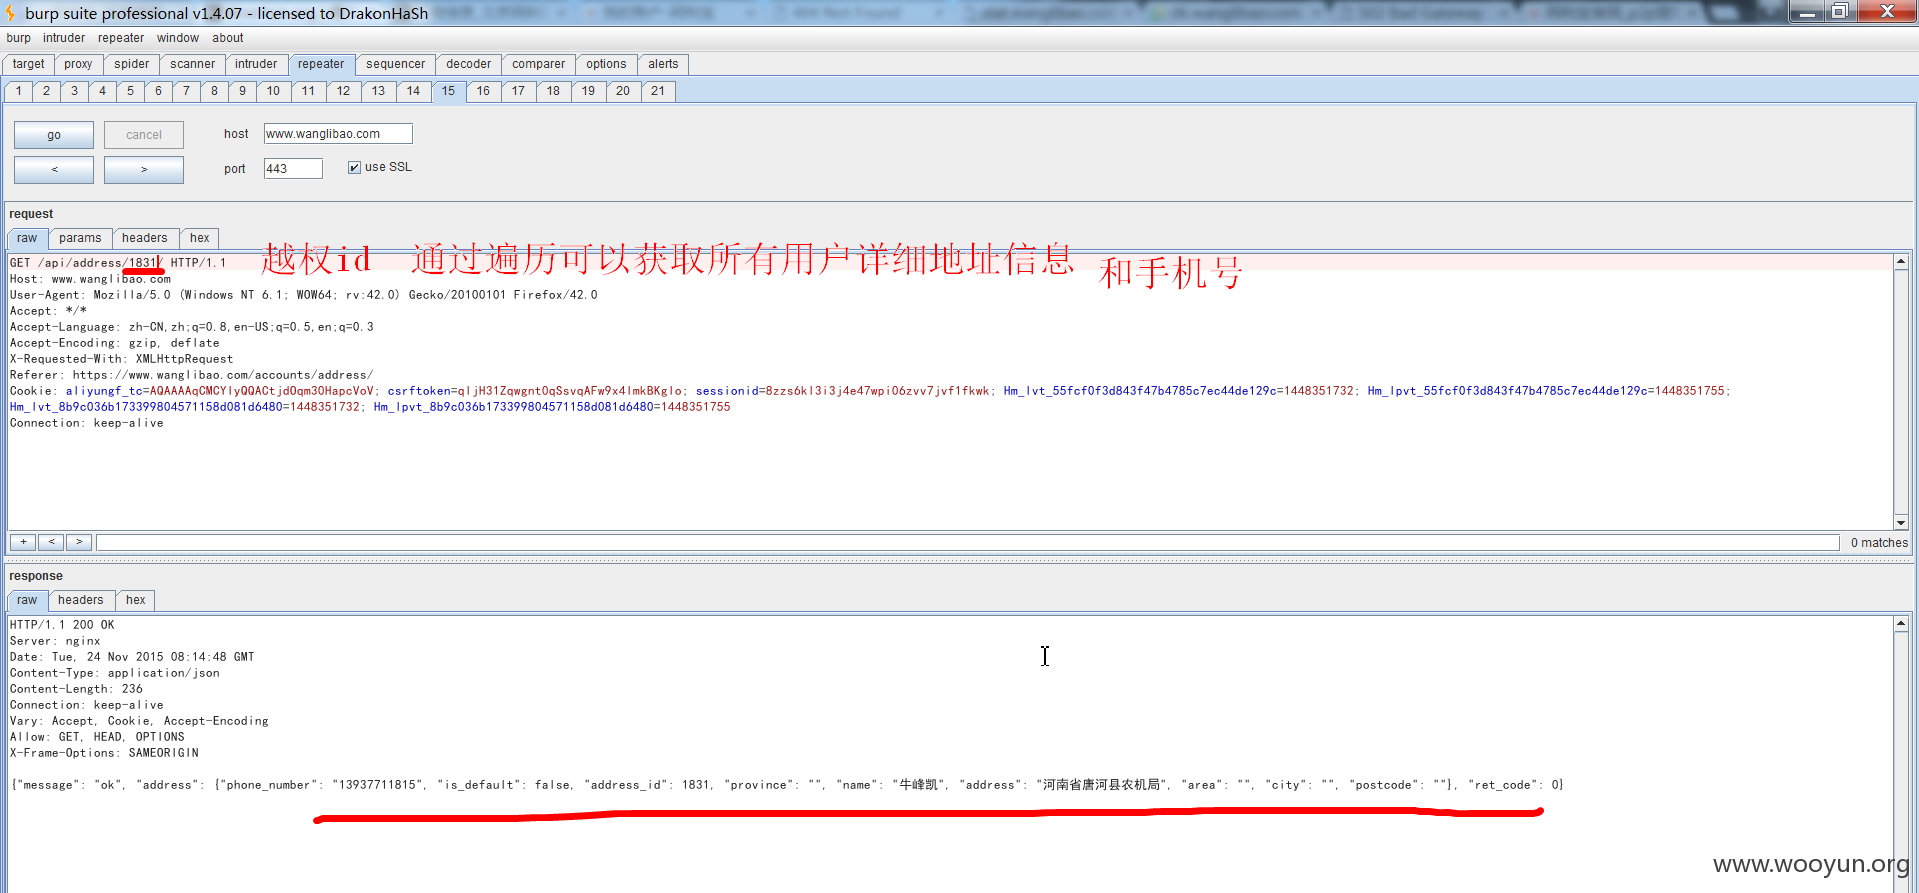1919x893 pixels.
Task: Click the search next-match > button
Action: (x=79, y=542)
